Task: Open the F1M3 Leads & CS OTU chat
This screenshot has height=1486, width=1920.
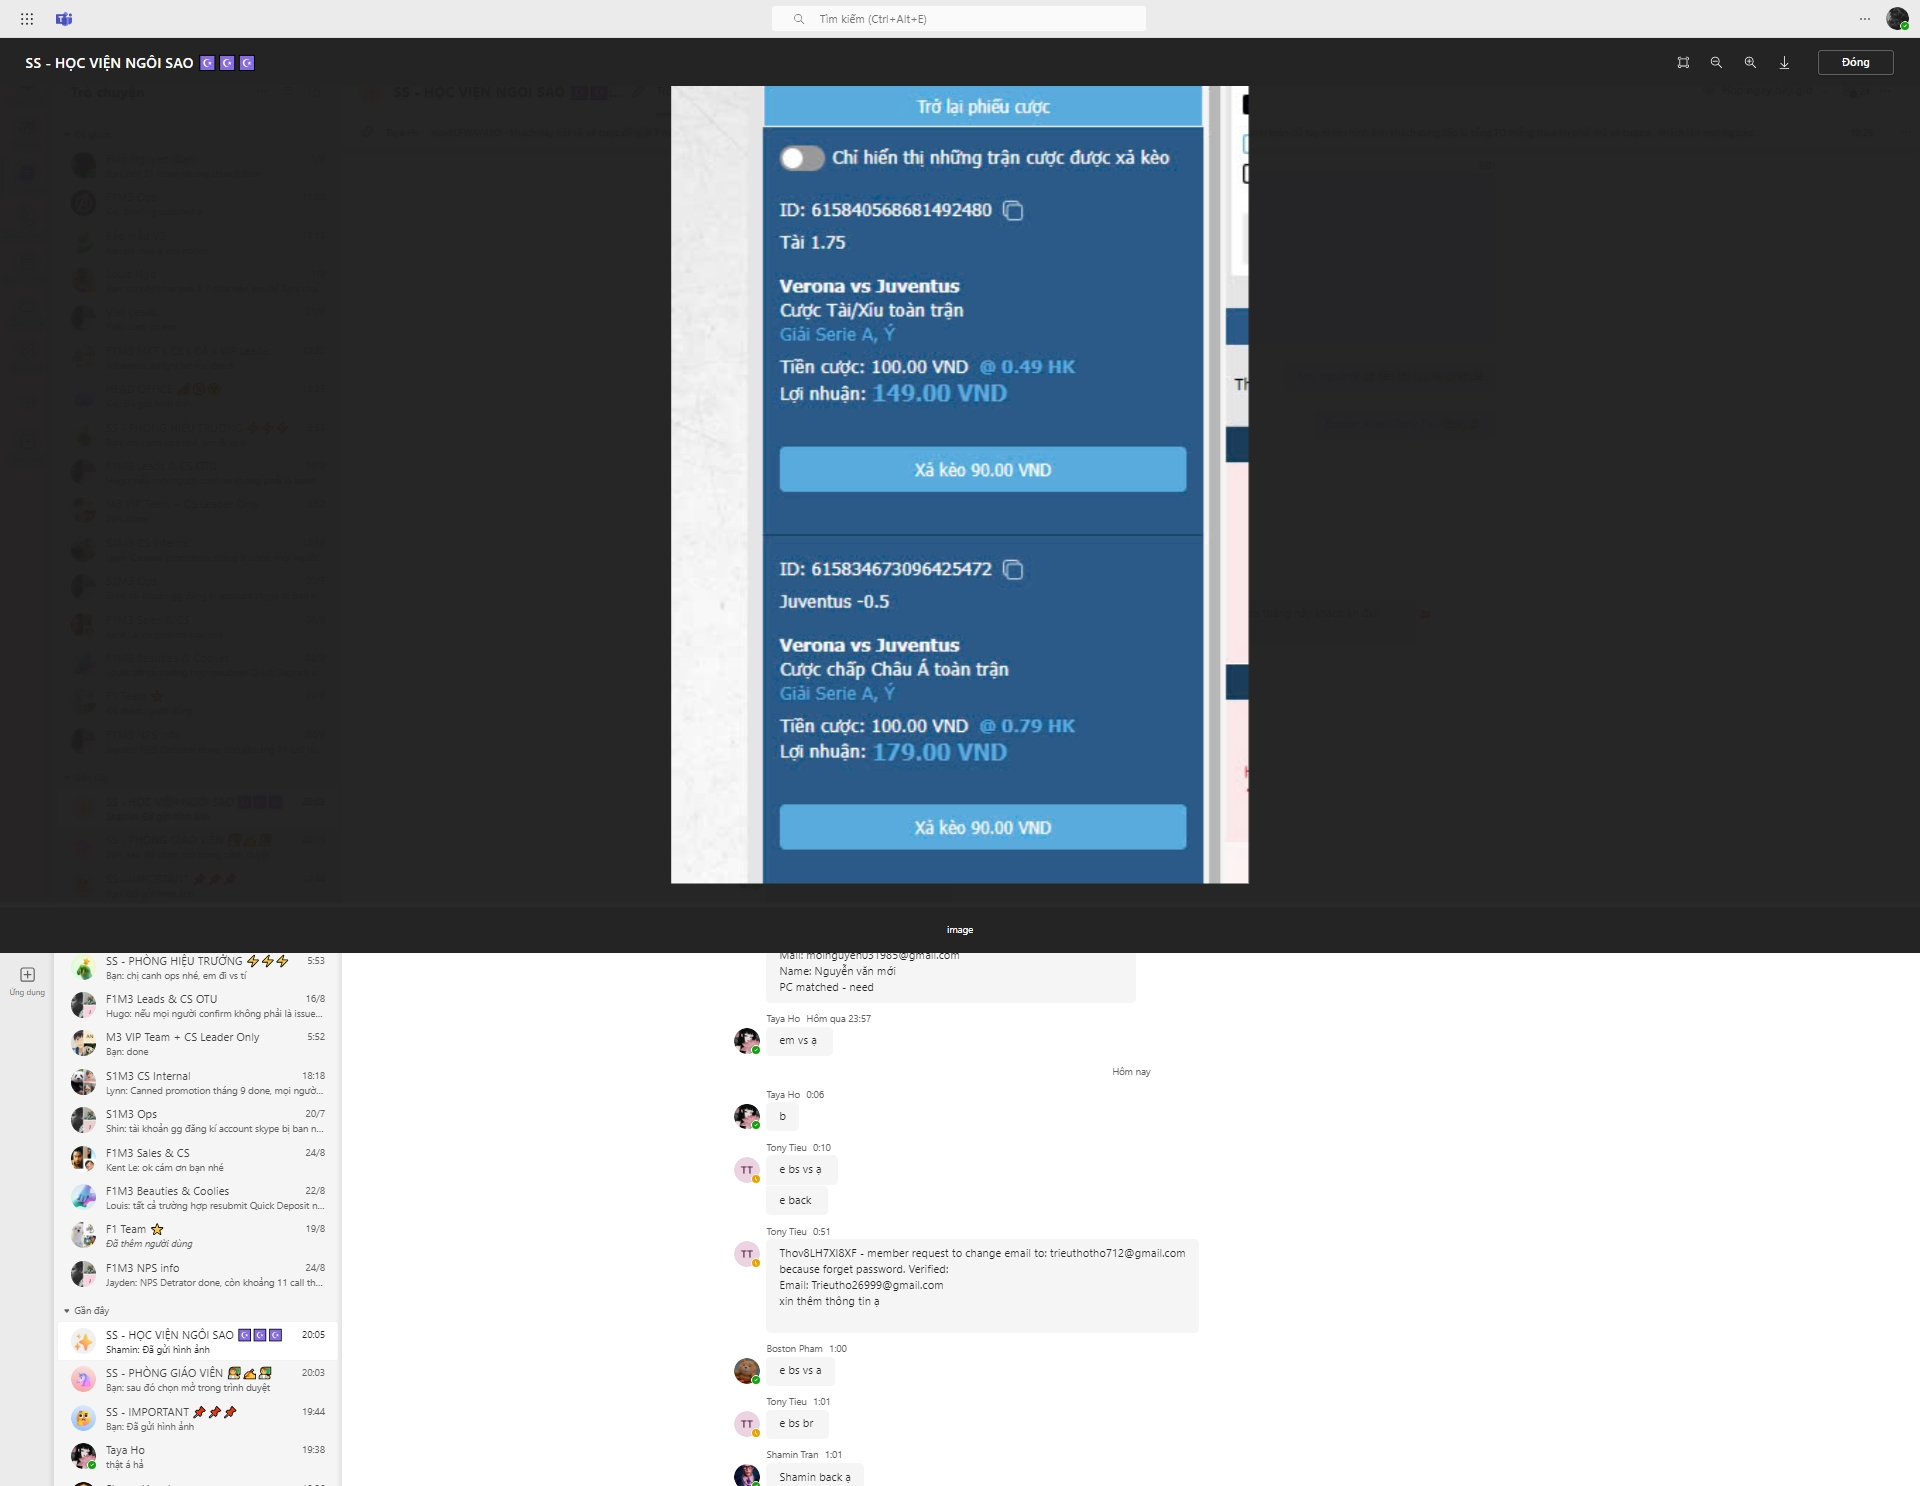Action: click(198, 1006)
